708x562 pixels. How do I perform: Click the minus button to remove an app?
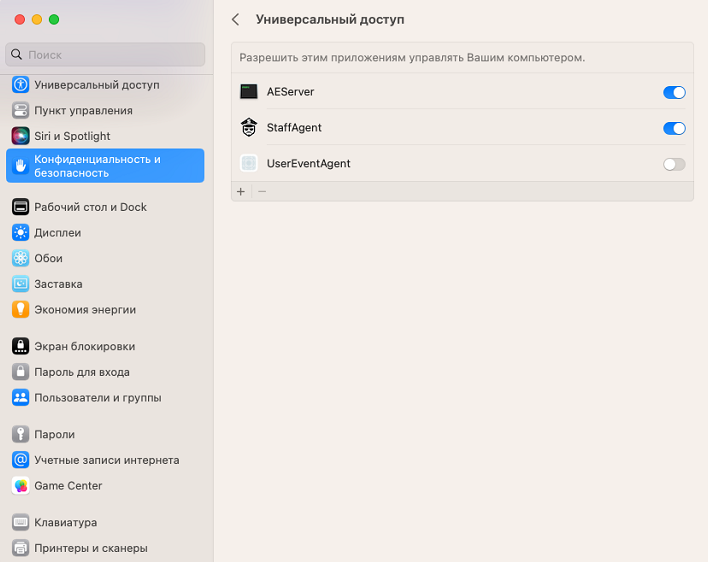point(262,191)
